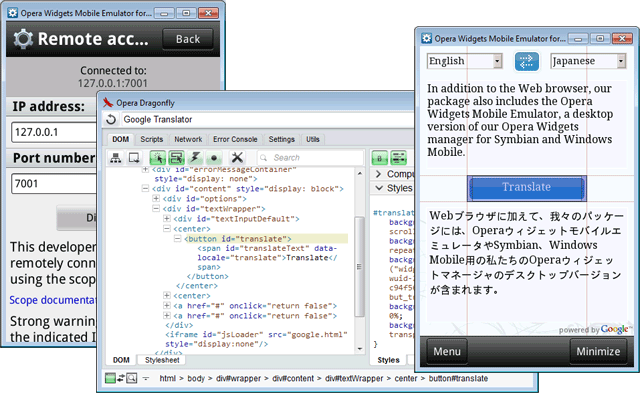Click the div#content breadcrumb
This screenshot has height=394, width=640.
(x=293, y=378)
